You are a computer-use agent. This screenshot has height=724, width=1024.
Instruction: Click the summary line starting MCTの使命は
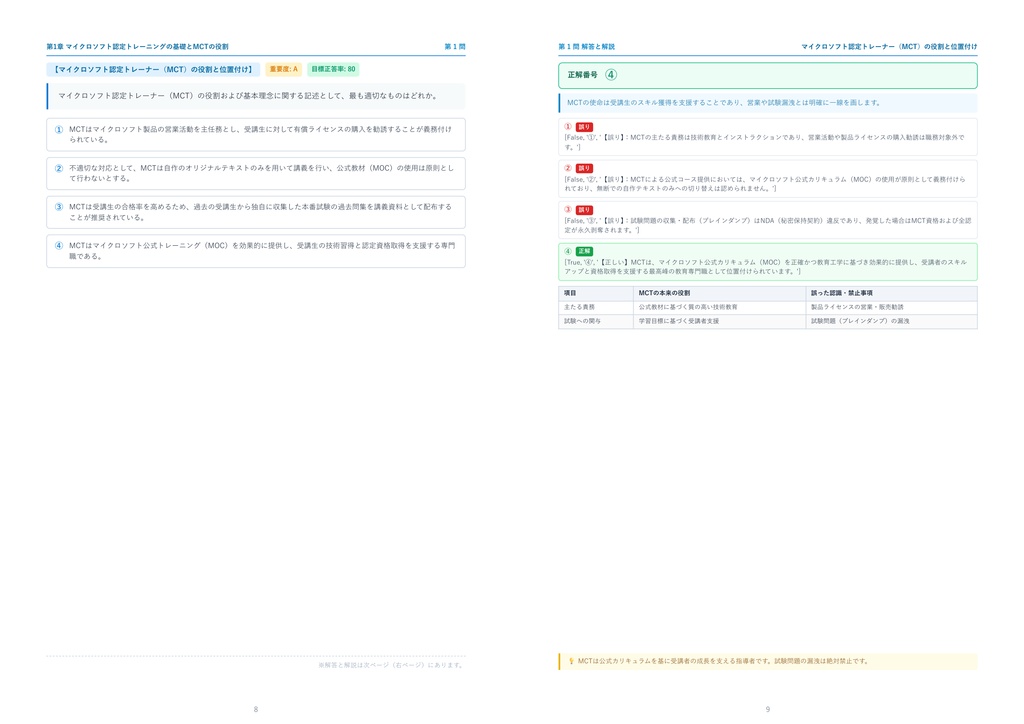(725, 102)
